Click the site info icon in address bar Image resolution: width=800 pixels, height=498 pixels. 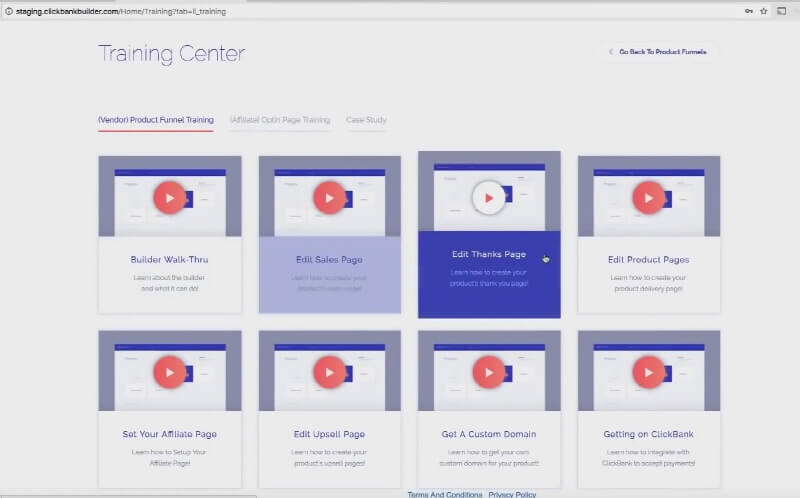click(9, 11)
